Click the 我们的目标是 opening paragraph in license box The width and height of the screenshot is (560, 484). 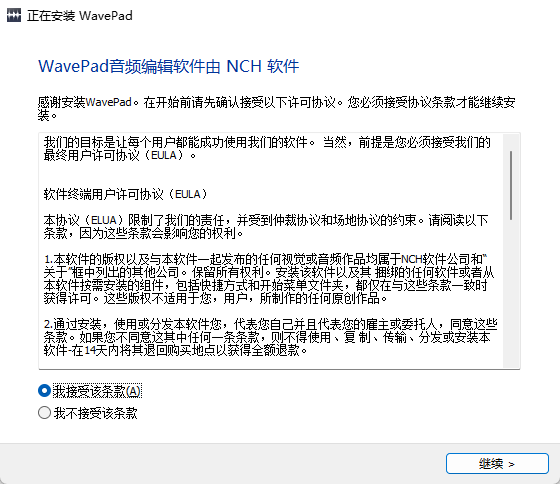click(x=267, y=149)
